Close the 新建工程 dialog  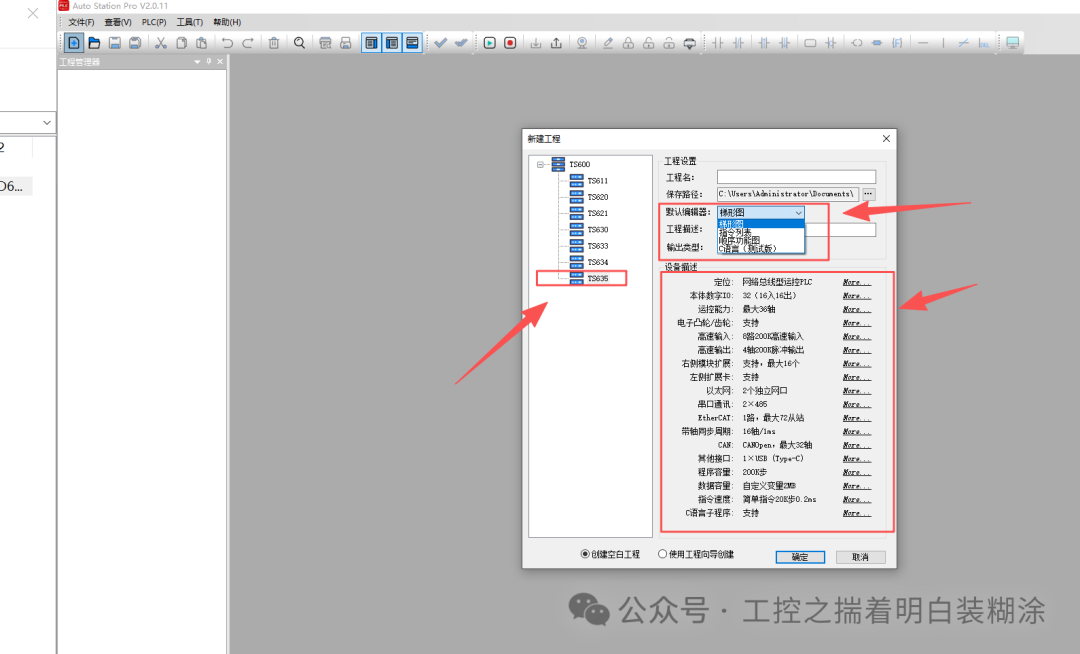coord(886,138)
